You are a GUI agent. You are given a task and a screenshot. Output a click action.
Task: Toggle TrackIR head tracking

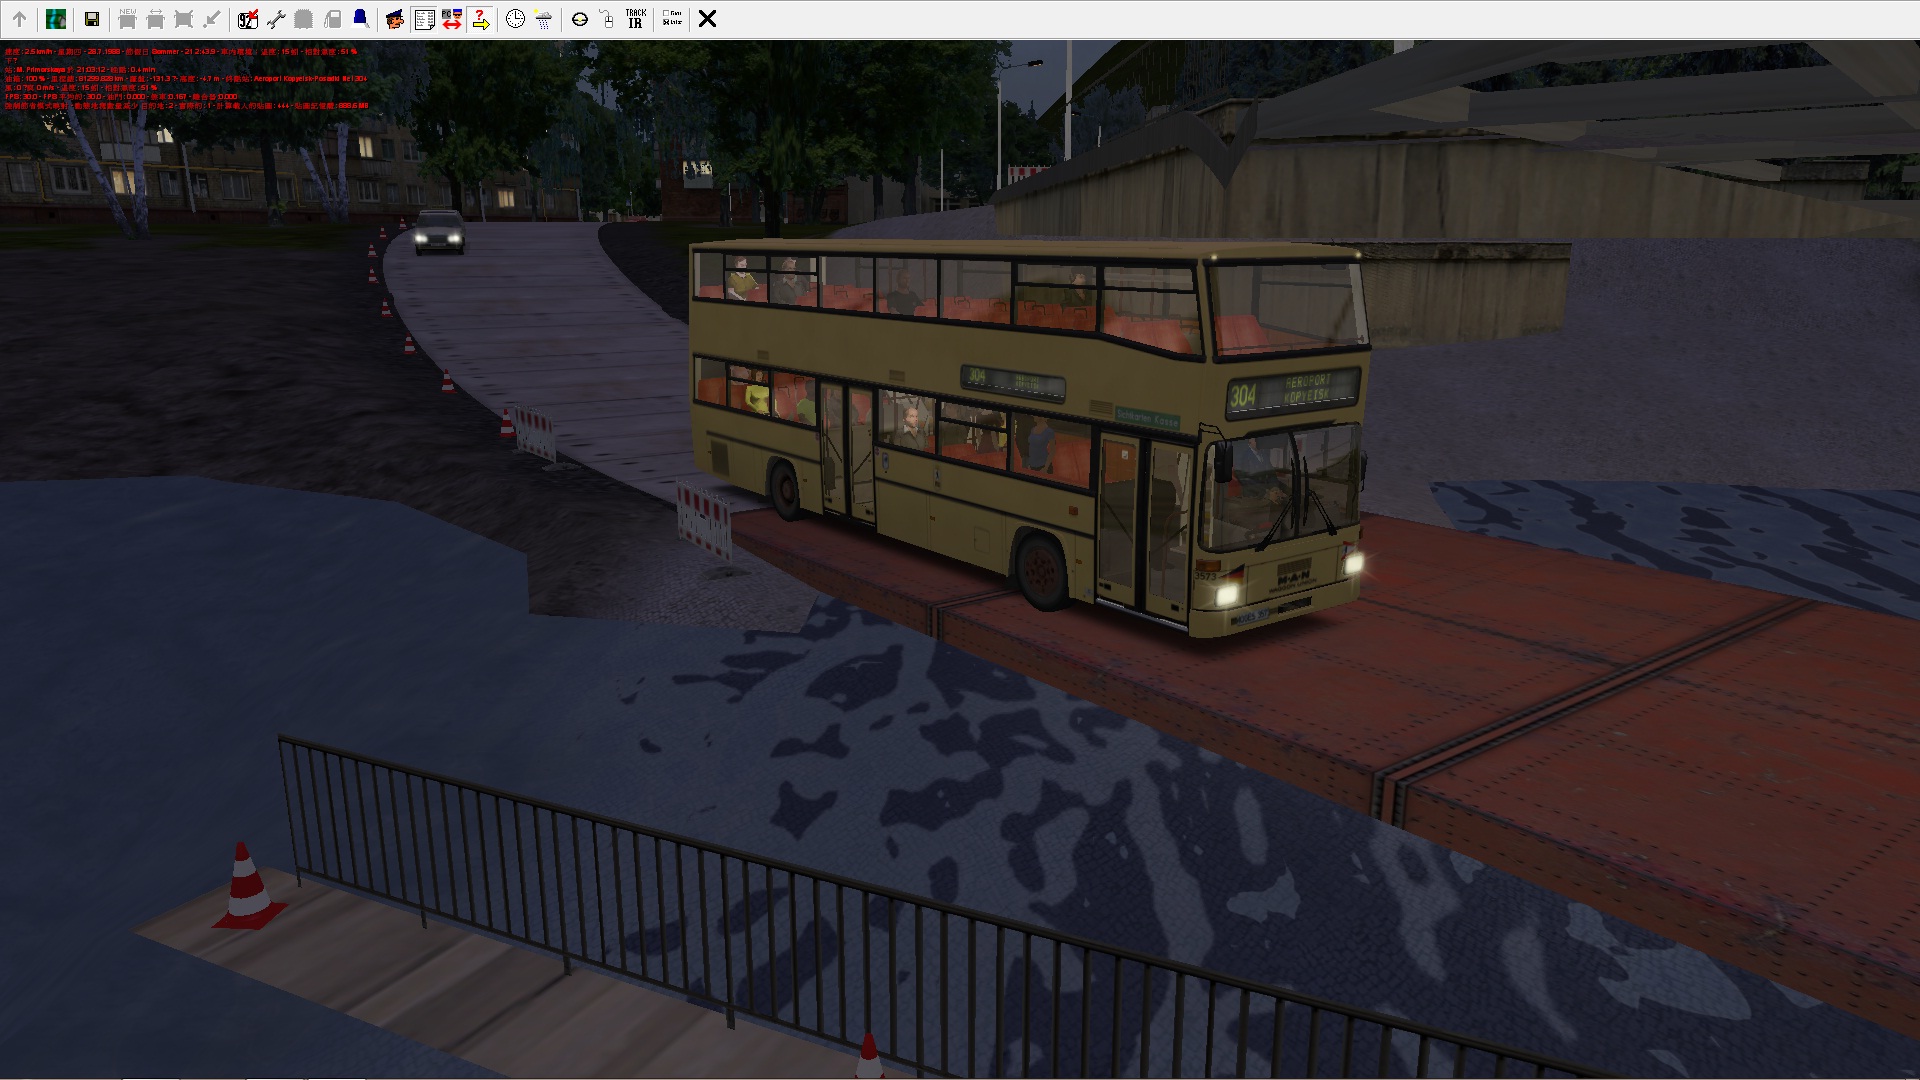click(635, 19)
